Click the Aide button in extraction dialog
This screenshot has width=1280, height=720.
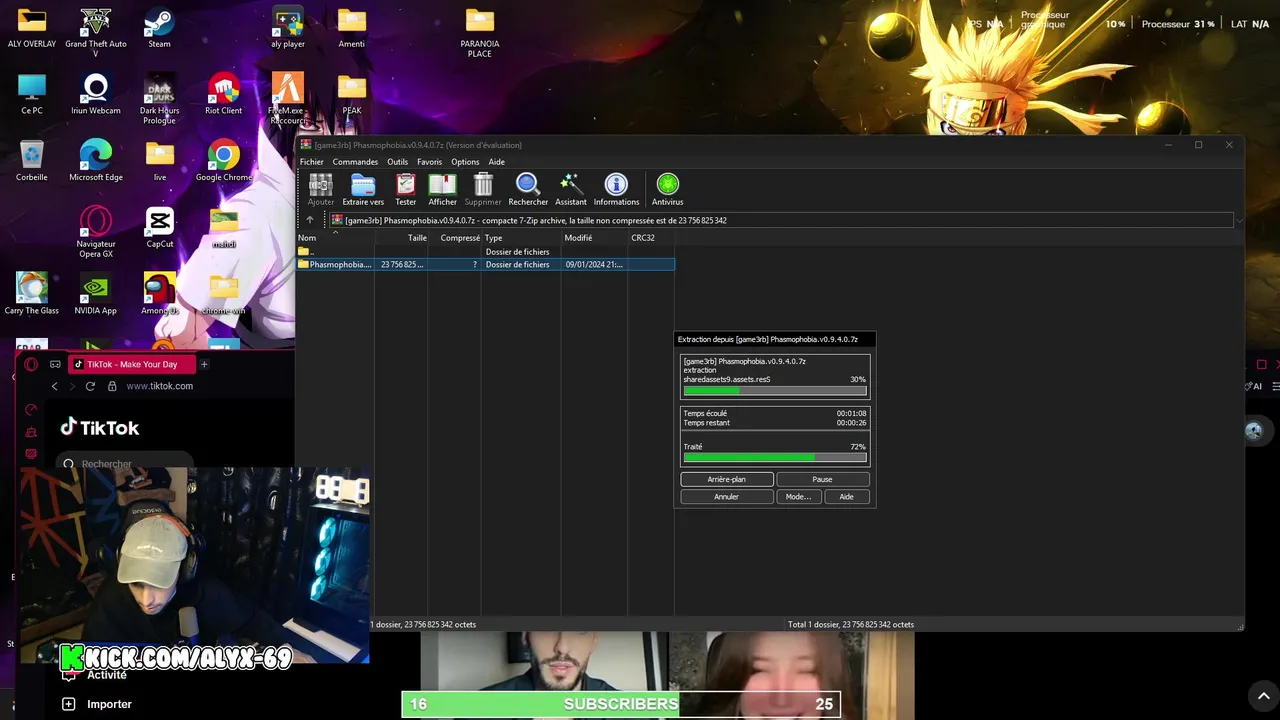[846, 497]
